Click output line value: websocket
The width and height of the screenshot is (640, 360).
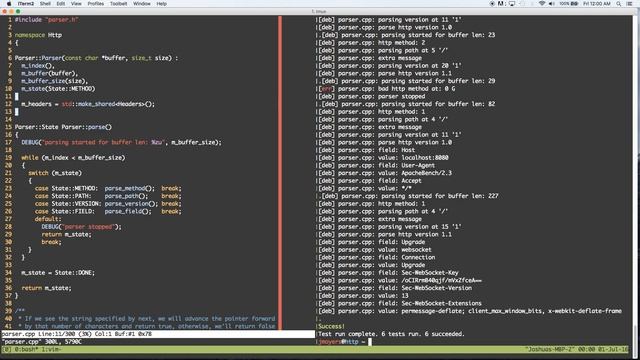click(374, 250)
